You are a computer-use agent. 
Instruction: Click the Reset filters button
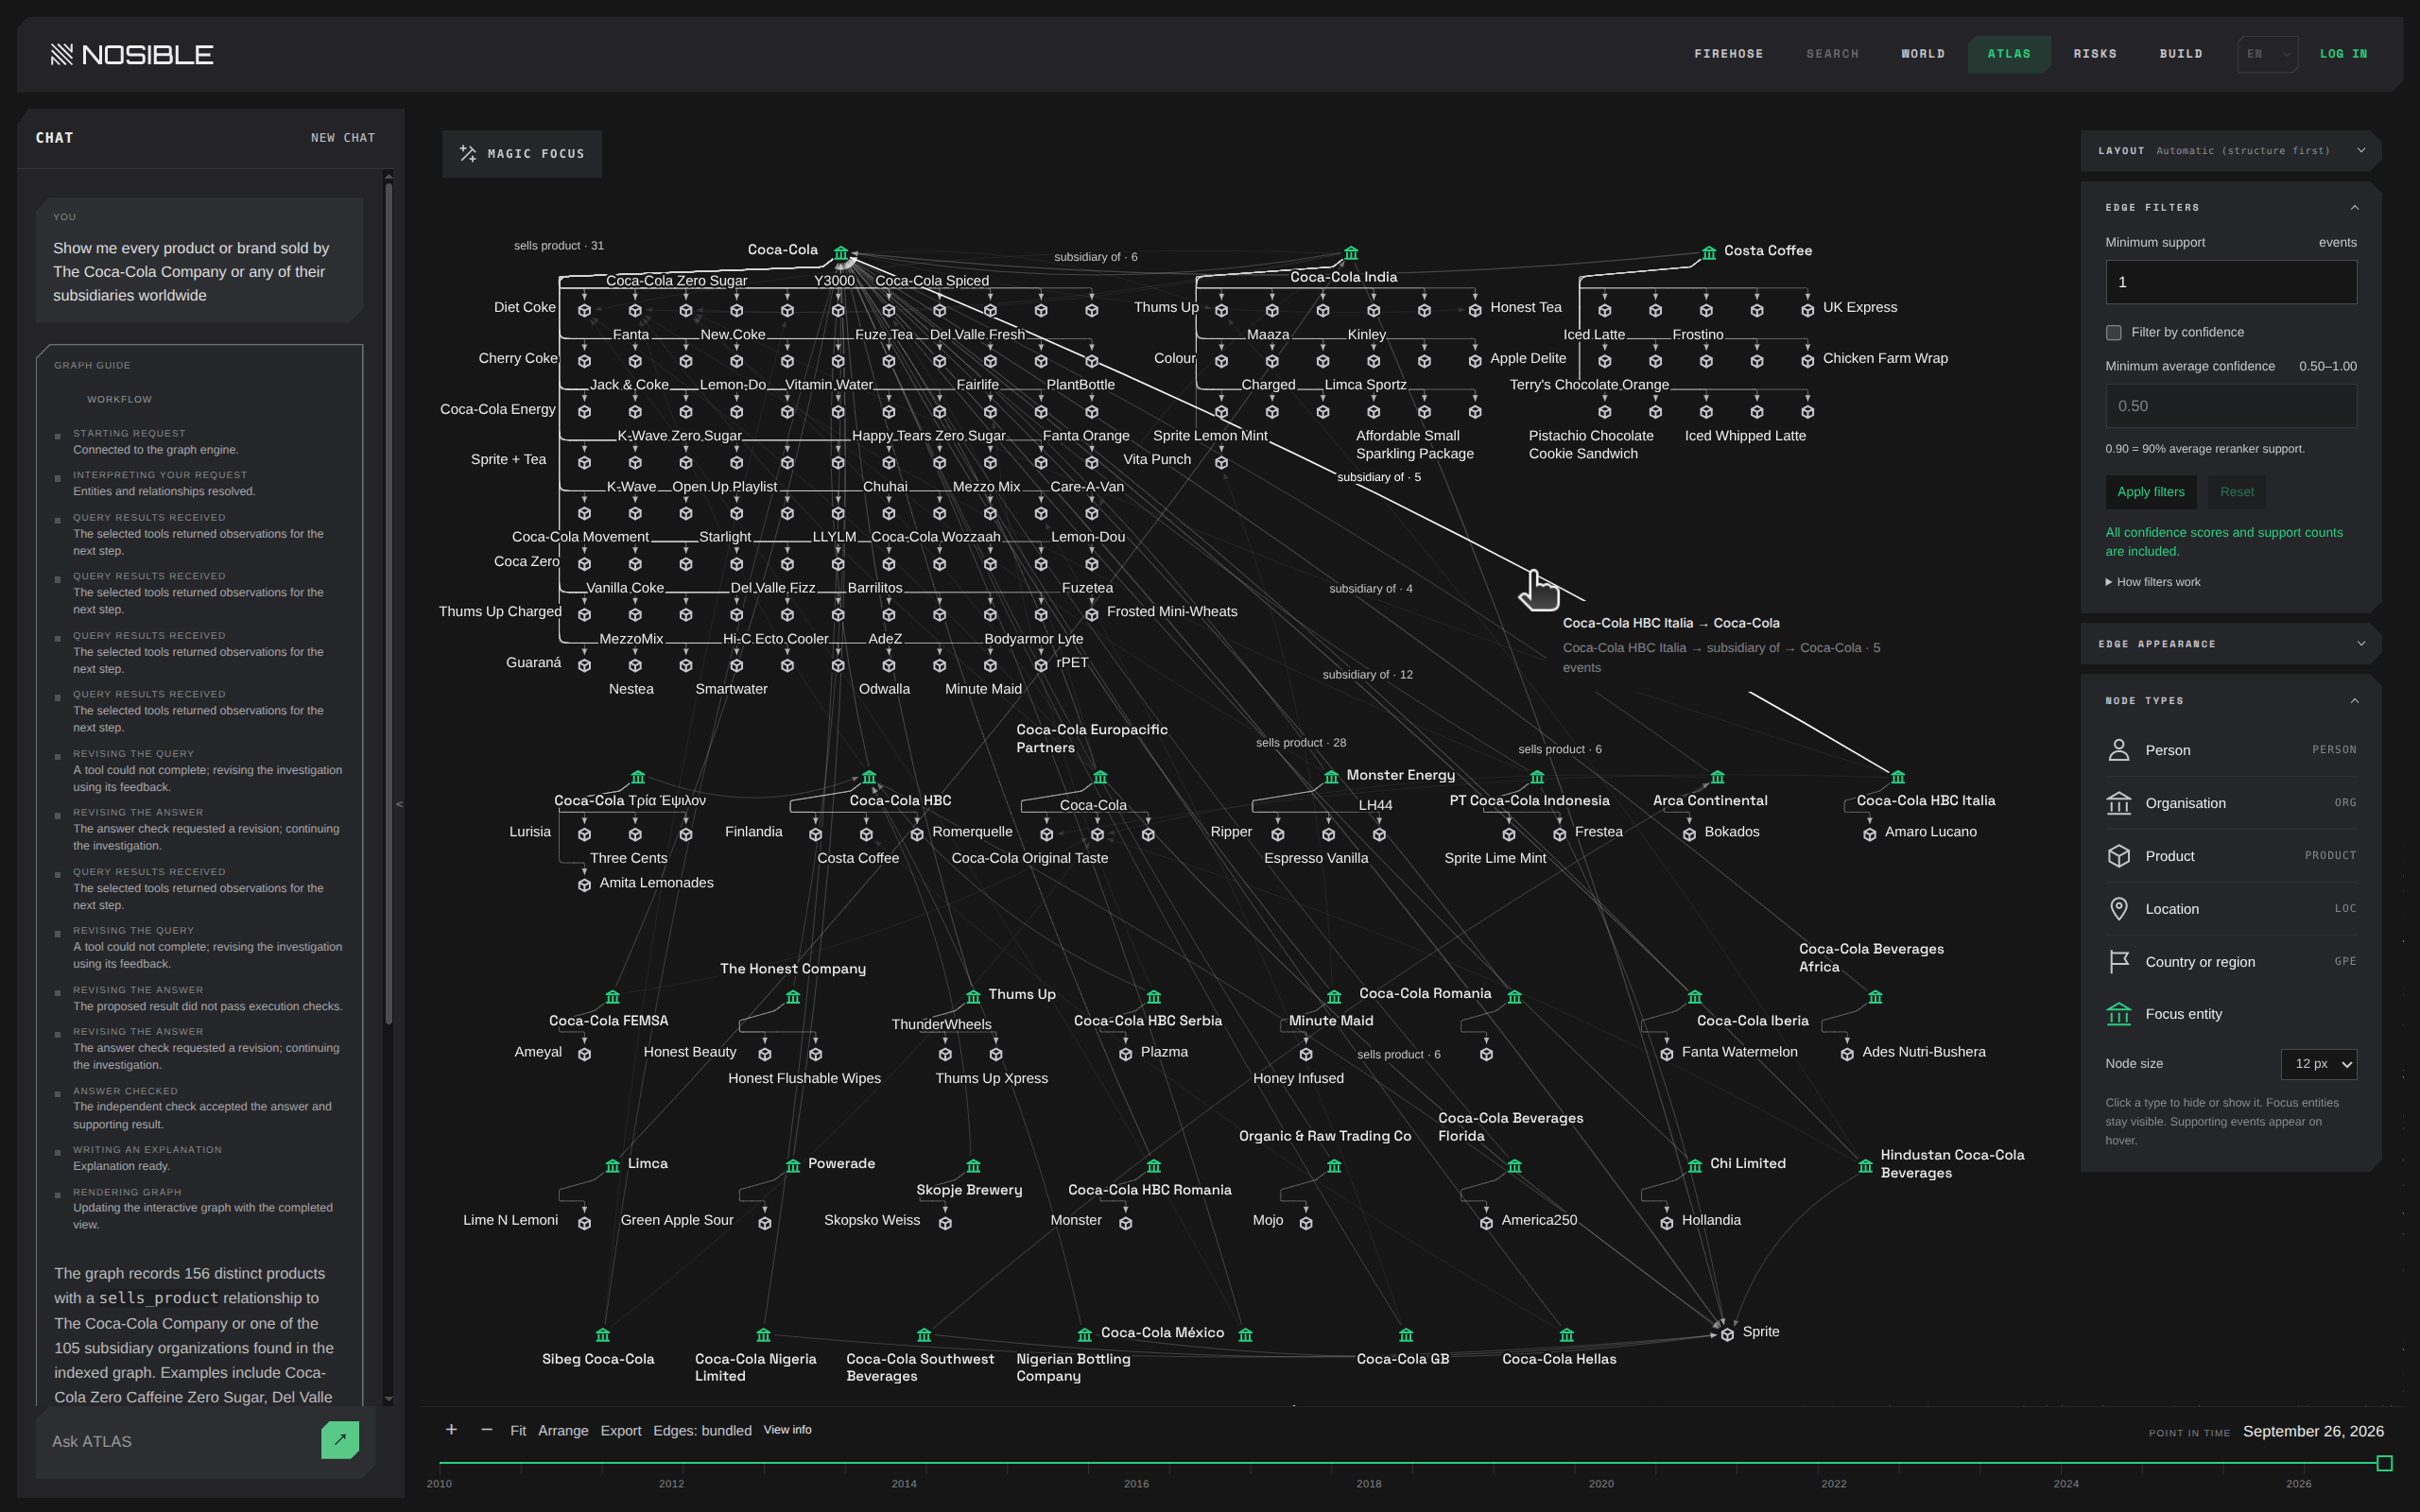(2237, 492)
